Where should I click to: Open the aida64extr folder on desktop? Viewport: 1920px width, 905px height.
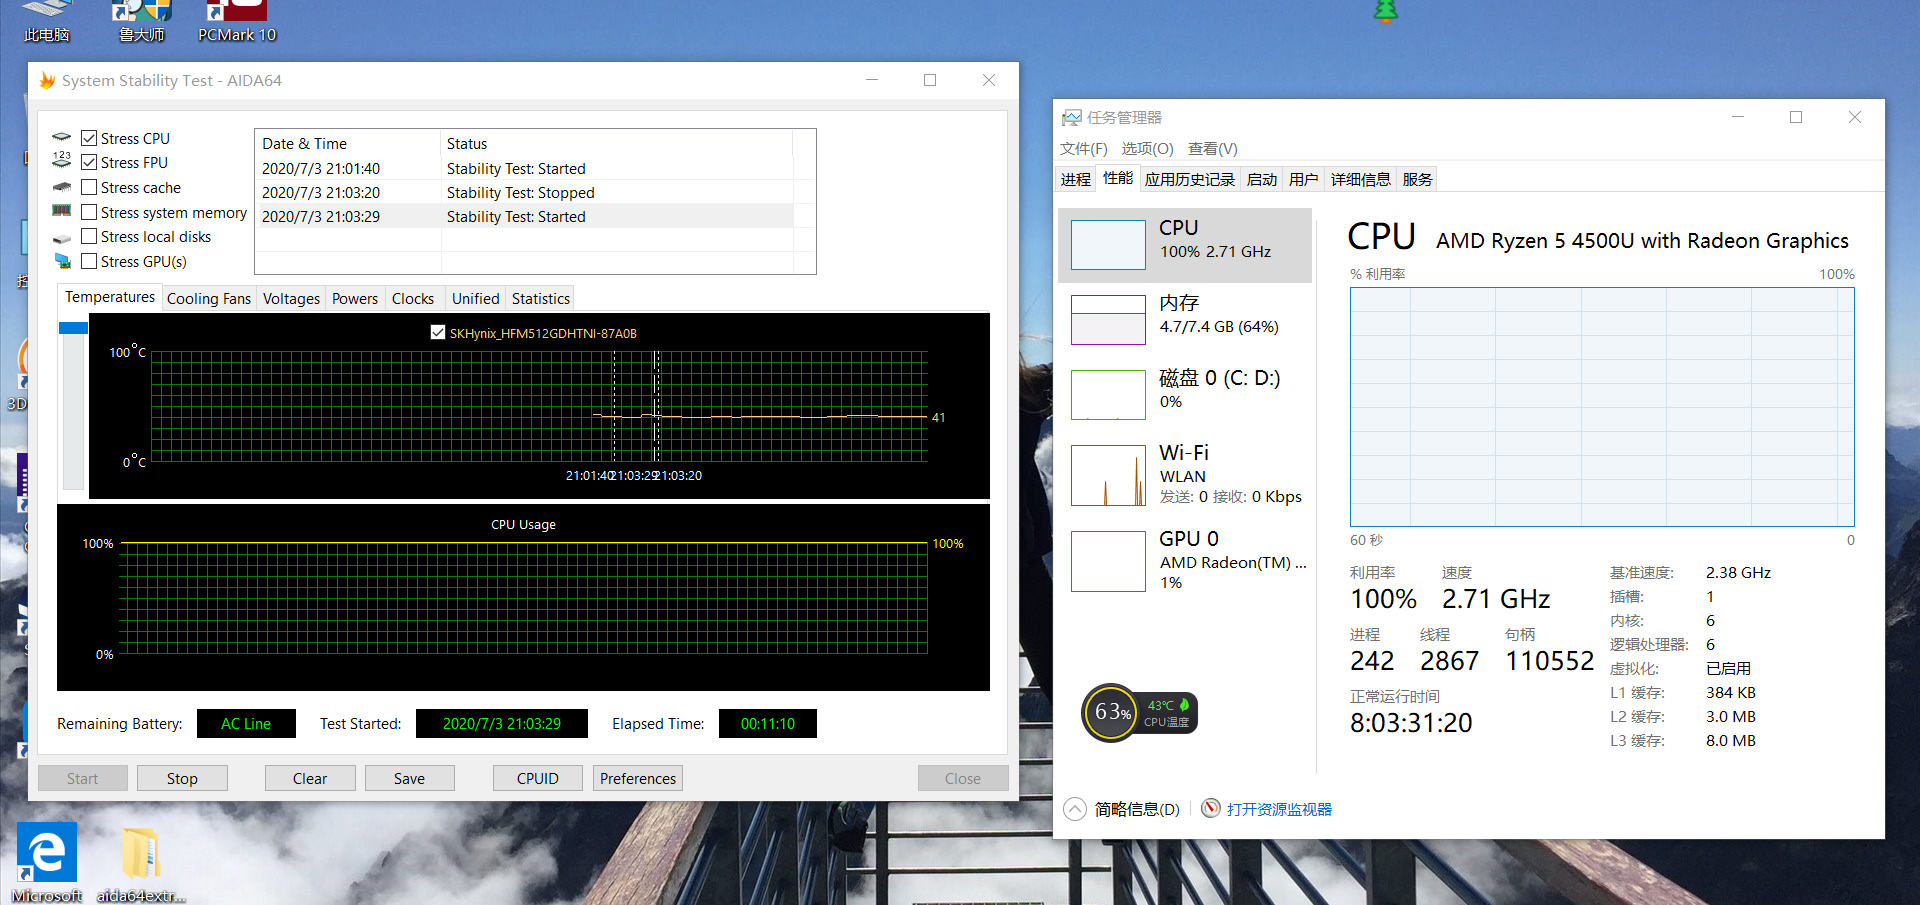pos(141,862)
